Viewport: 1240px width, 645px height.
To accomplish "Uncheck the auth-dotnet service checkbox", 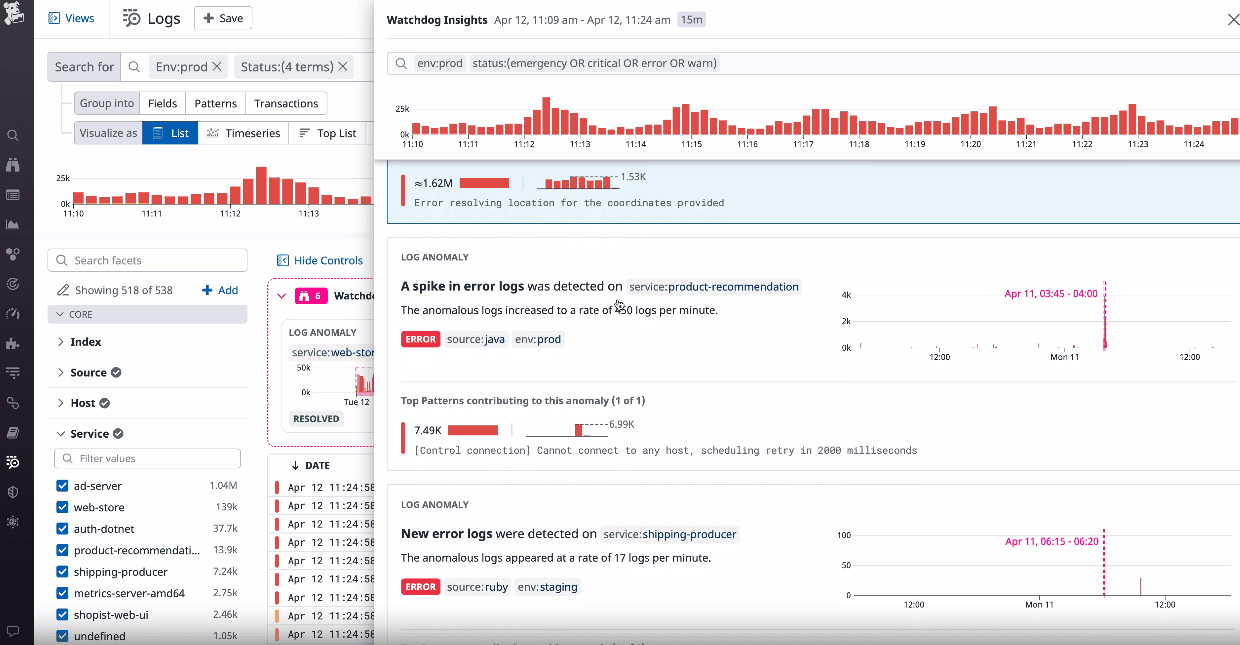I will (x=62, y=529).
